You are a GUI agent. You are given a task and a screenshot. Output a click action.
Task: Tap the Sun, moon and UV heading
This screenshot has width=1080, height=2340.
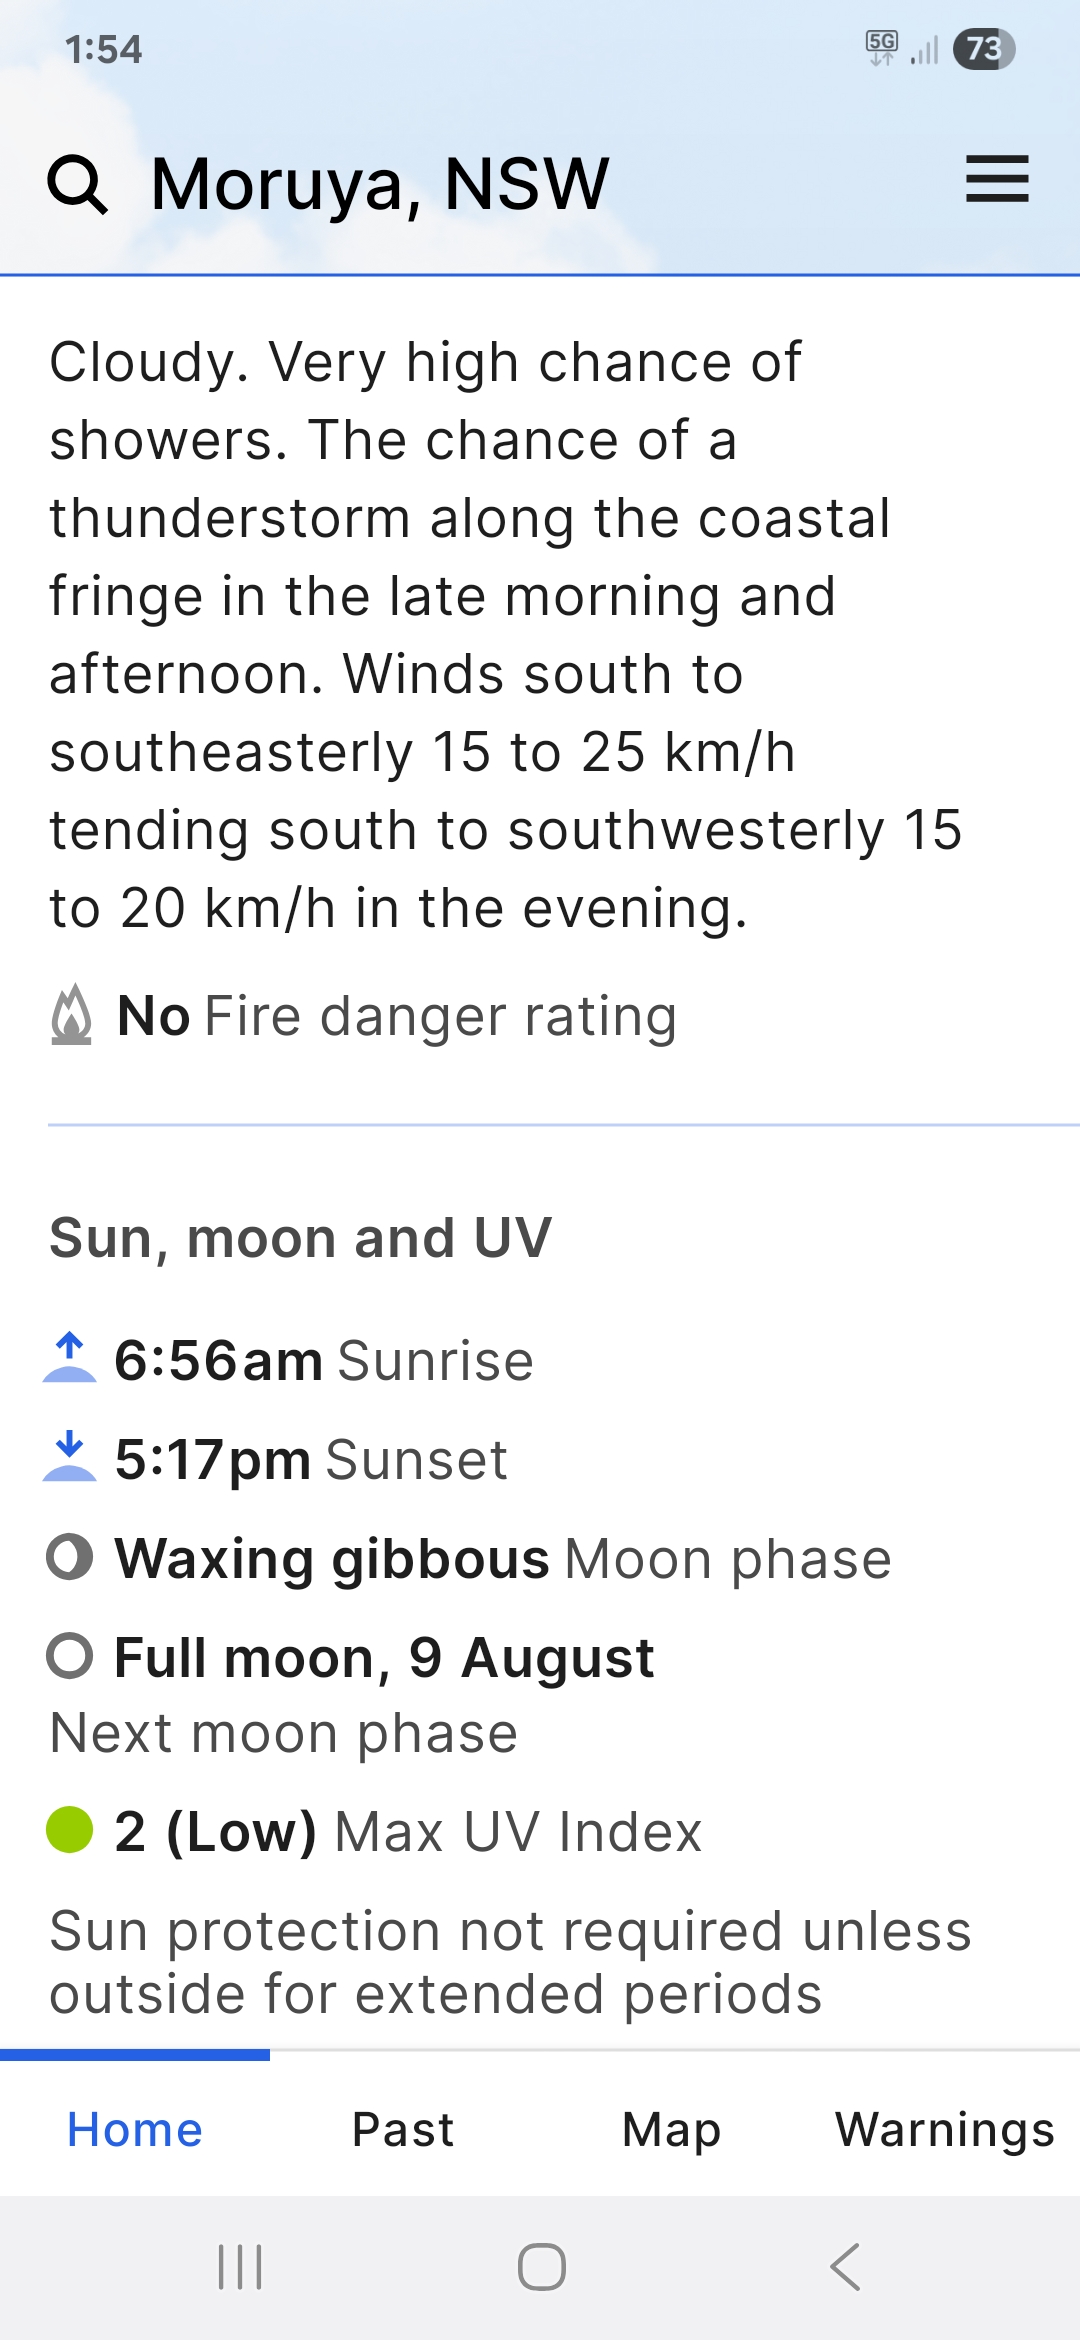300,1238
